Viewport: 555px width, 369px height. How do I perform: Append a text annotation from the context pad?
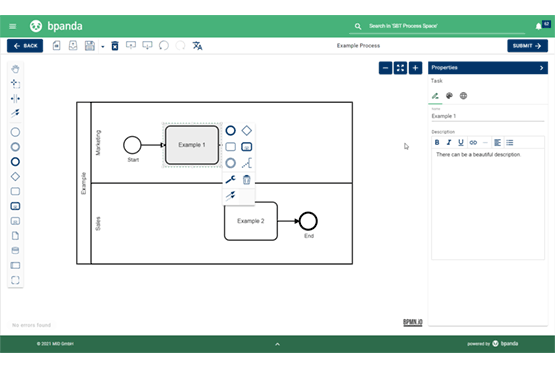(247, 163)
